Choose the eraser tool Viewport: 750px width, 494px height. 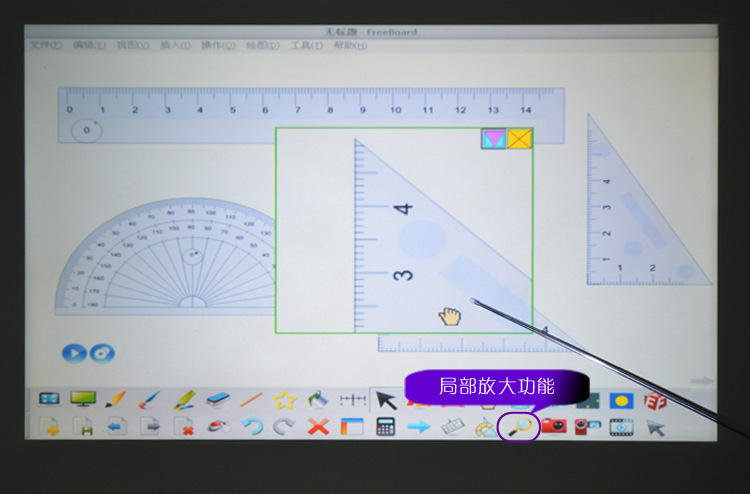tap(218, 401)
